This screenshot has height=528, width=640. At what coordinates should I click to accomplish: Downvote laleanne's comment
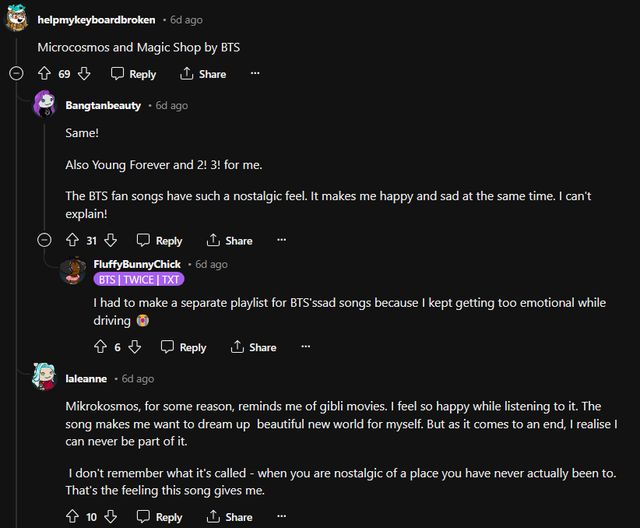(x=111, y=517)
